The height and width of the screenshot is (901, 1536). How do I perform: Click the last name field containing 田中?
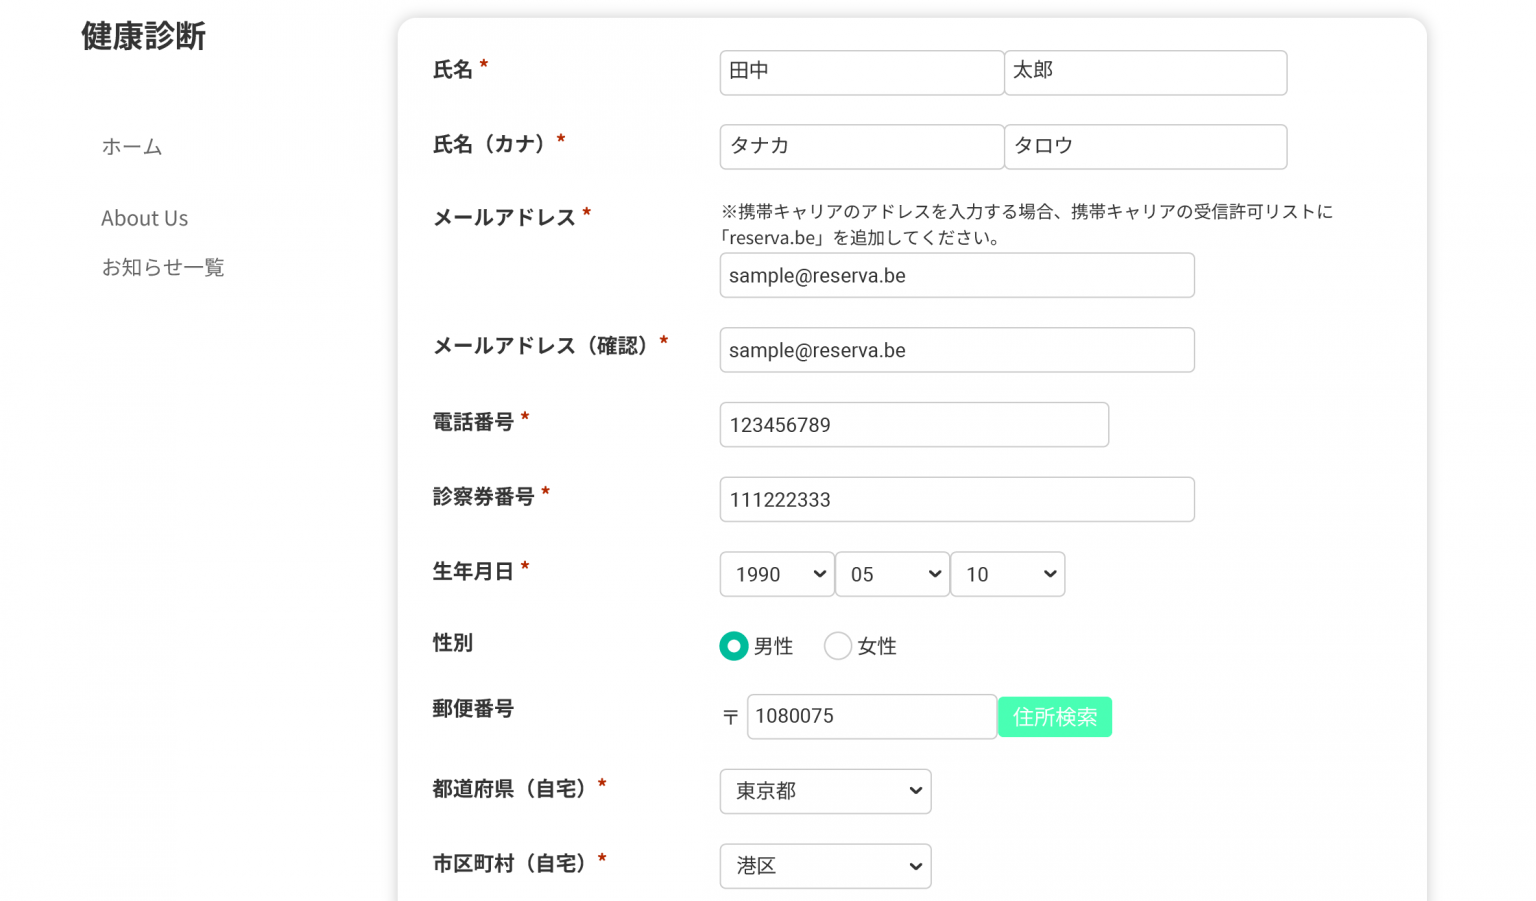tap(861, 72)
